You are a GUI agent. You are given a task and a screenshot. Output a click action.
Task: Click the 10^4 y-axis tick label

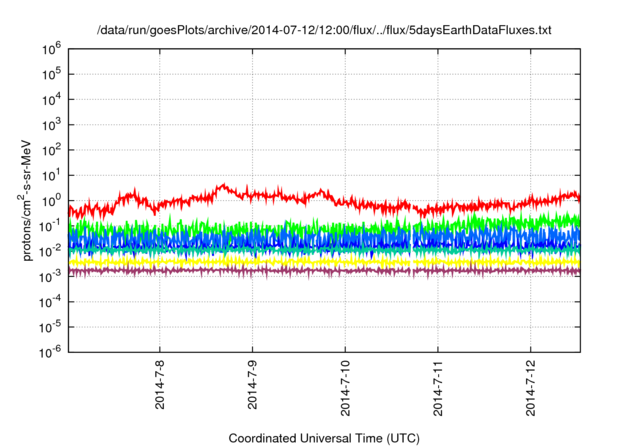51,100
